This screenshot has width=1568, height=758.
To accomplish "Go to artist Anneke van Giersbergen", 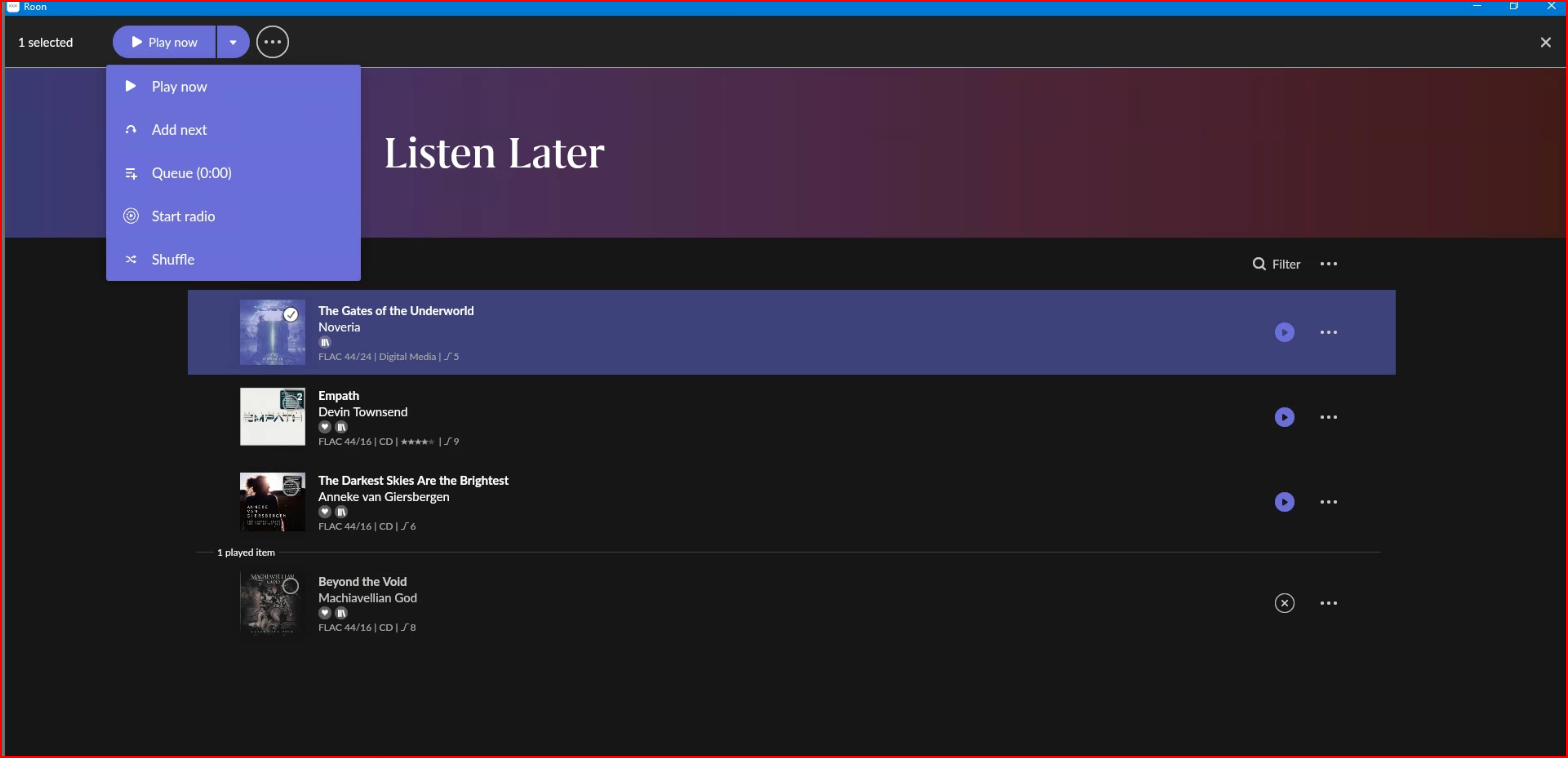I will [383, 497].
